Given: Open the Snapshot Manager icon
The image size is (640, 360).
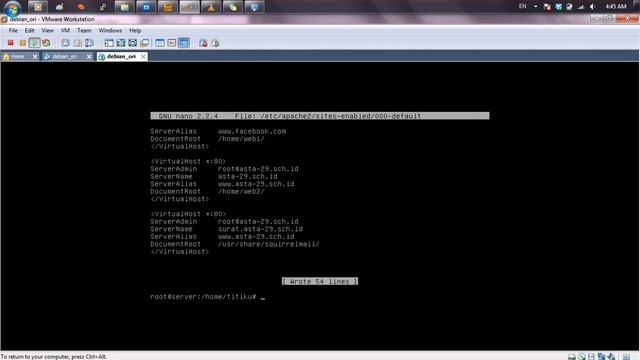Looking at the screenshot, I should 89,43.
